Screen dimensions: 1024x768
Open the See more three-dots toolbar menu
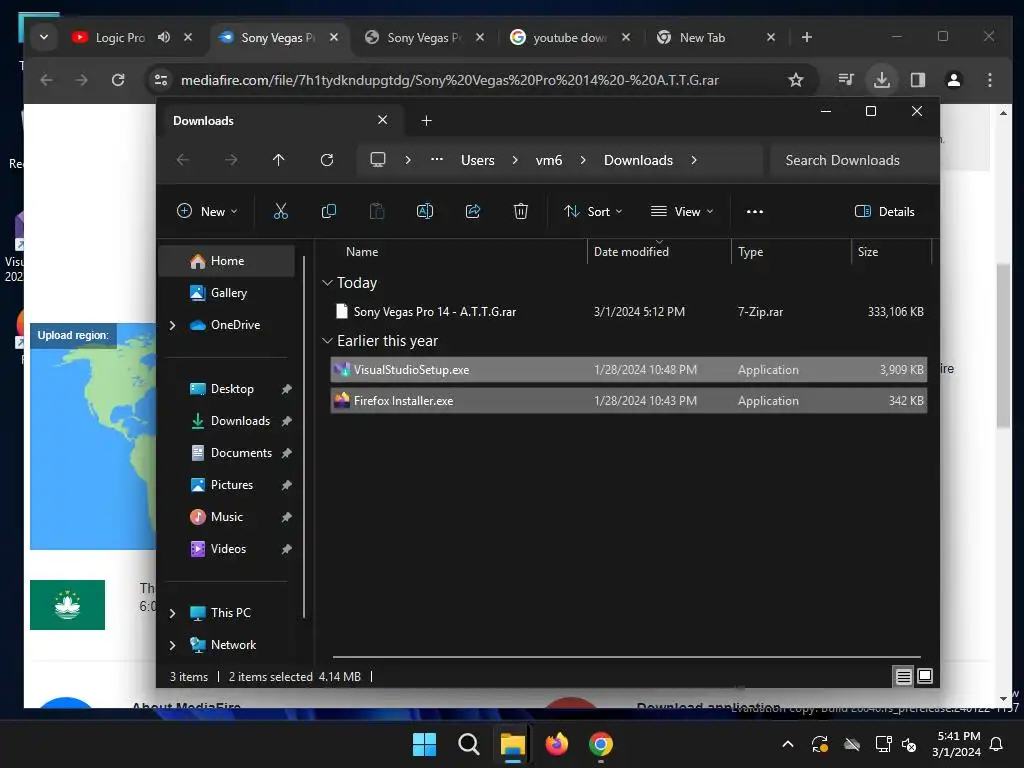point(755,212)
